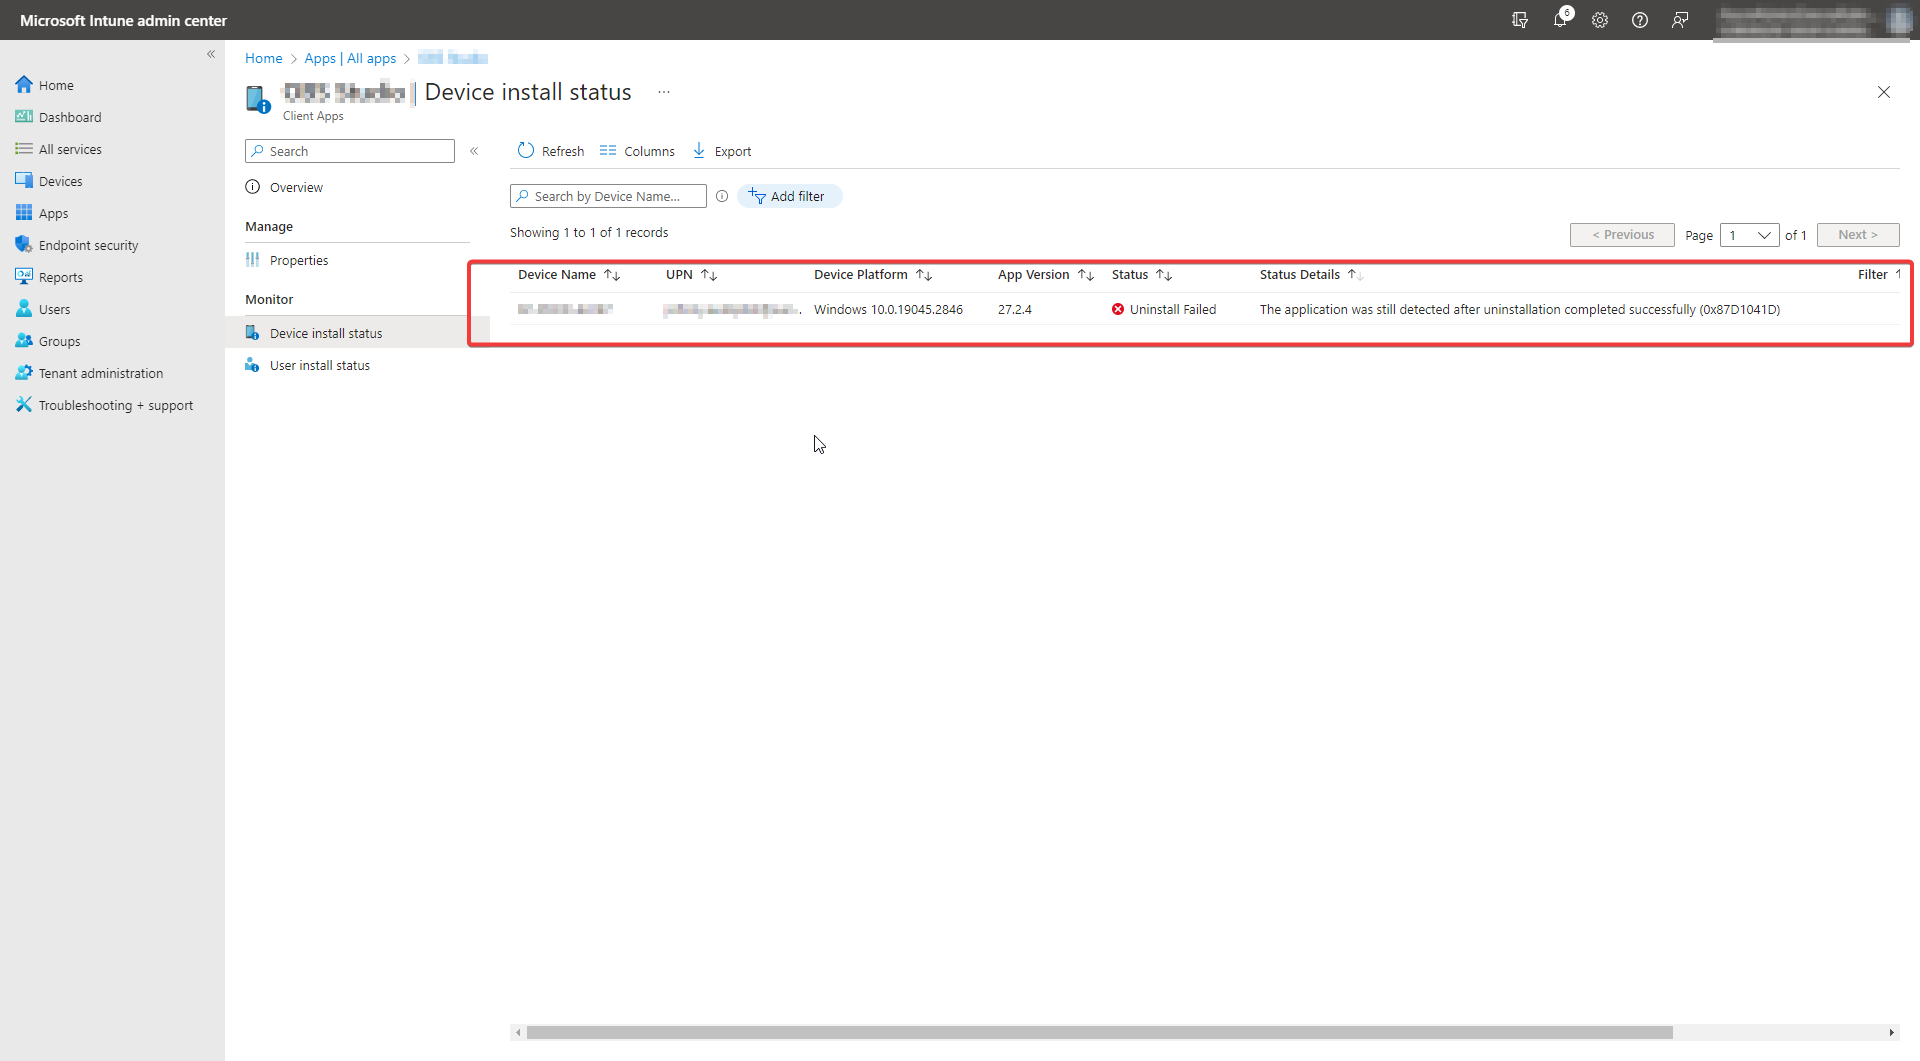
Task: Open the Columns picker
Action: (637, 150)
